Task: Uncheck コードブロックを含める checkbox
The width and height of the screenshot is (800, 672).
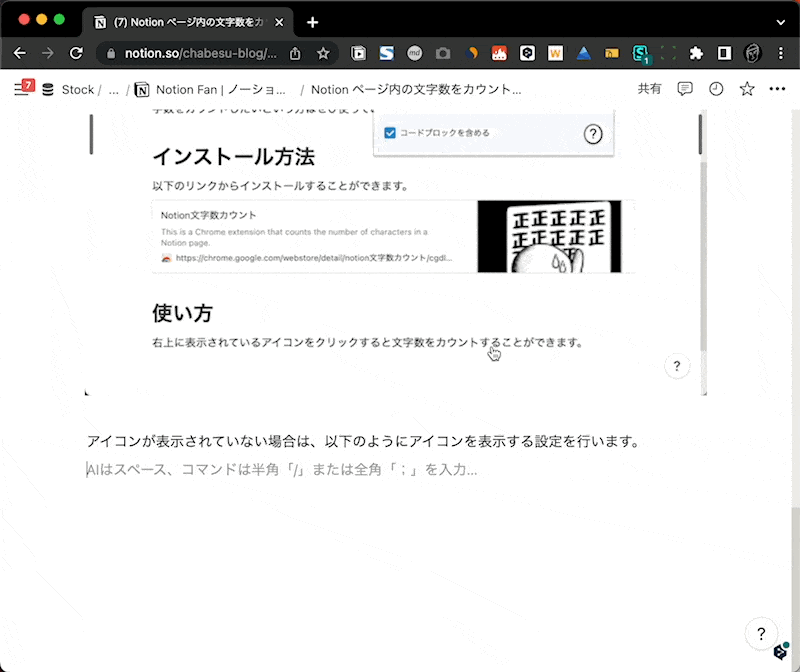Action: click(x=390, y=133)
